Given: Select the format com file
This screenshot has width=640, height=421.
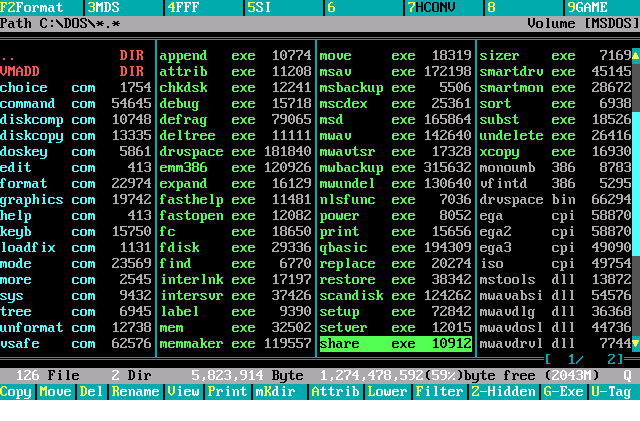Looking at the screenshot, I should click(x=76, y=183).
